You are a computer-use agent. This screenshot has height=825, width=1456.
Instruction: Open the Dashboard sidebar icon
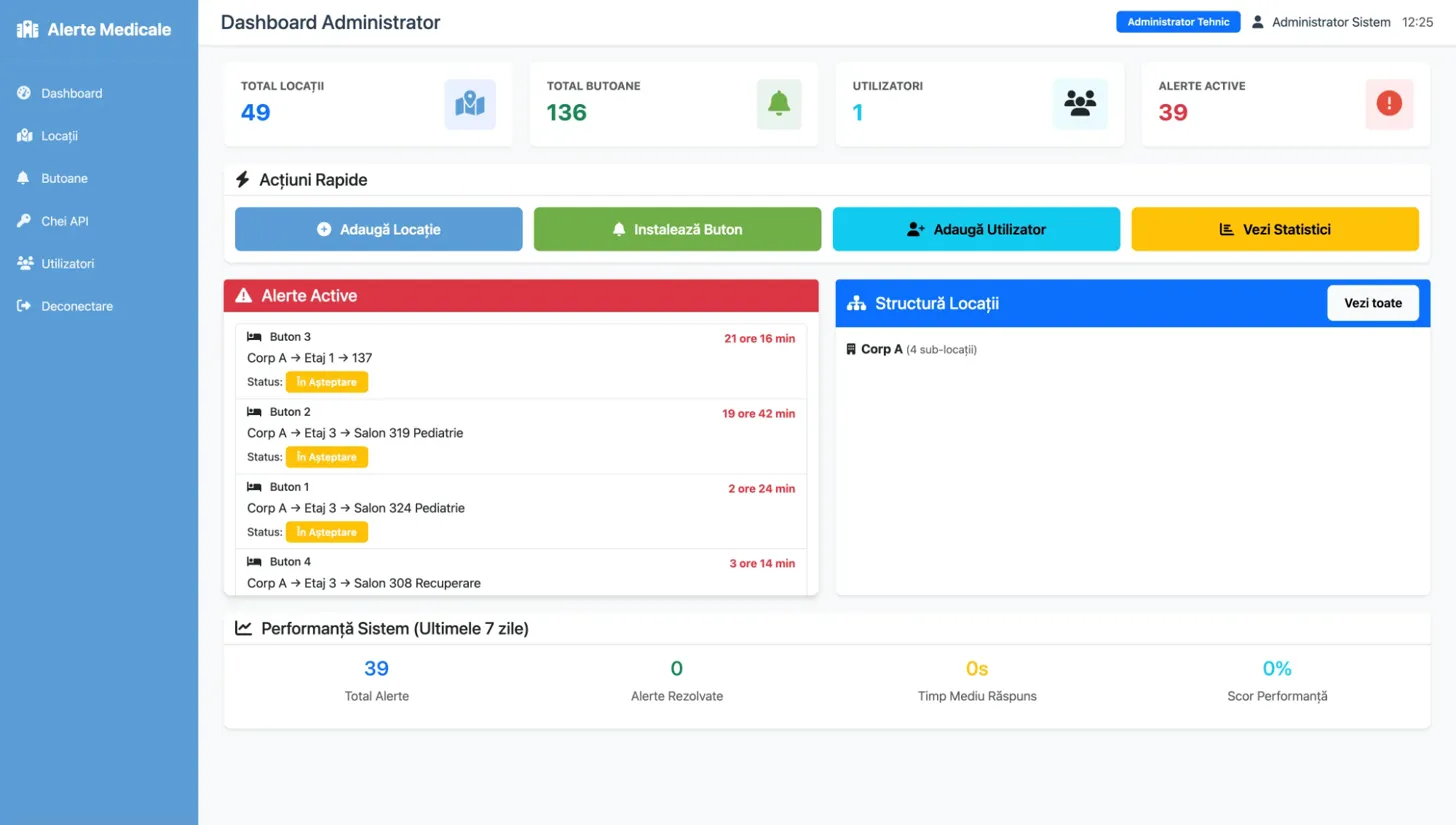click(x=24, y=93)
